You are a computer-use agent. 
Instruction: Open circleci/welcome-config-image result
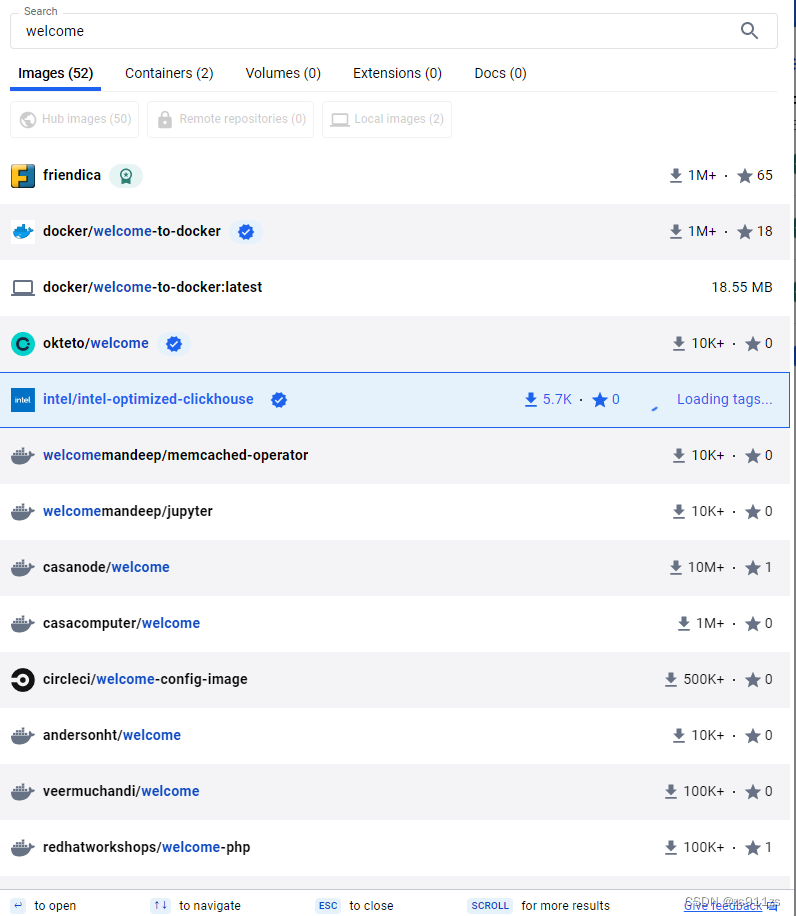[395, 680]
